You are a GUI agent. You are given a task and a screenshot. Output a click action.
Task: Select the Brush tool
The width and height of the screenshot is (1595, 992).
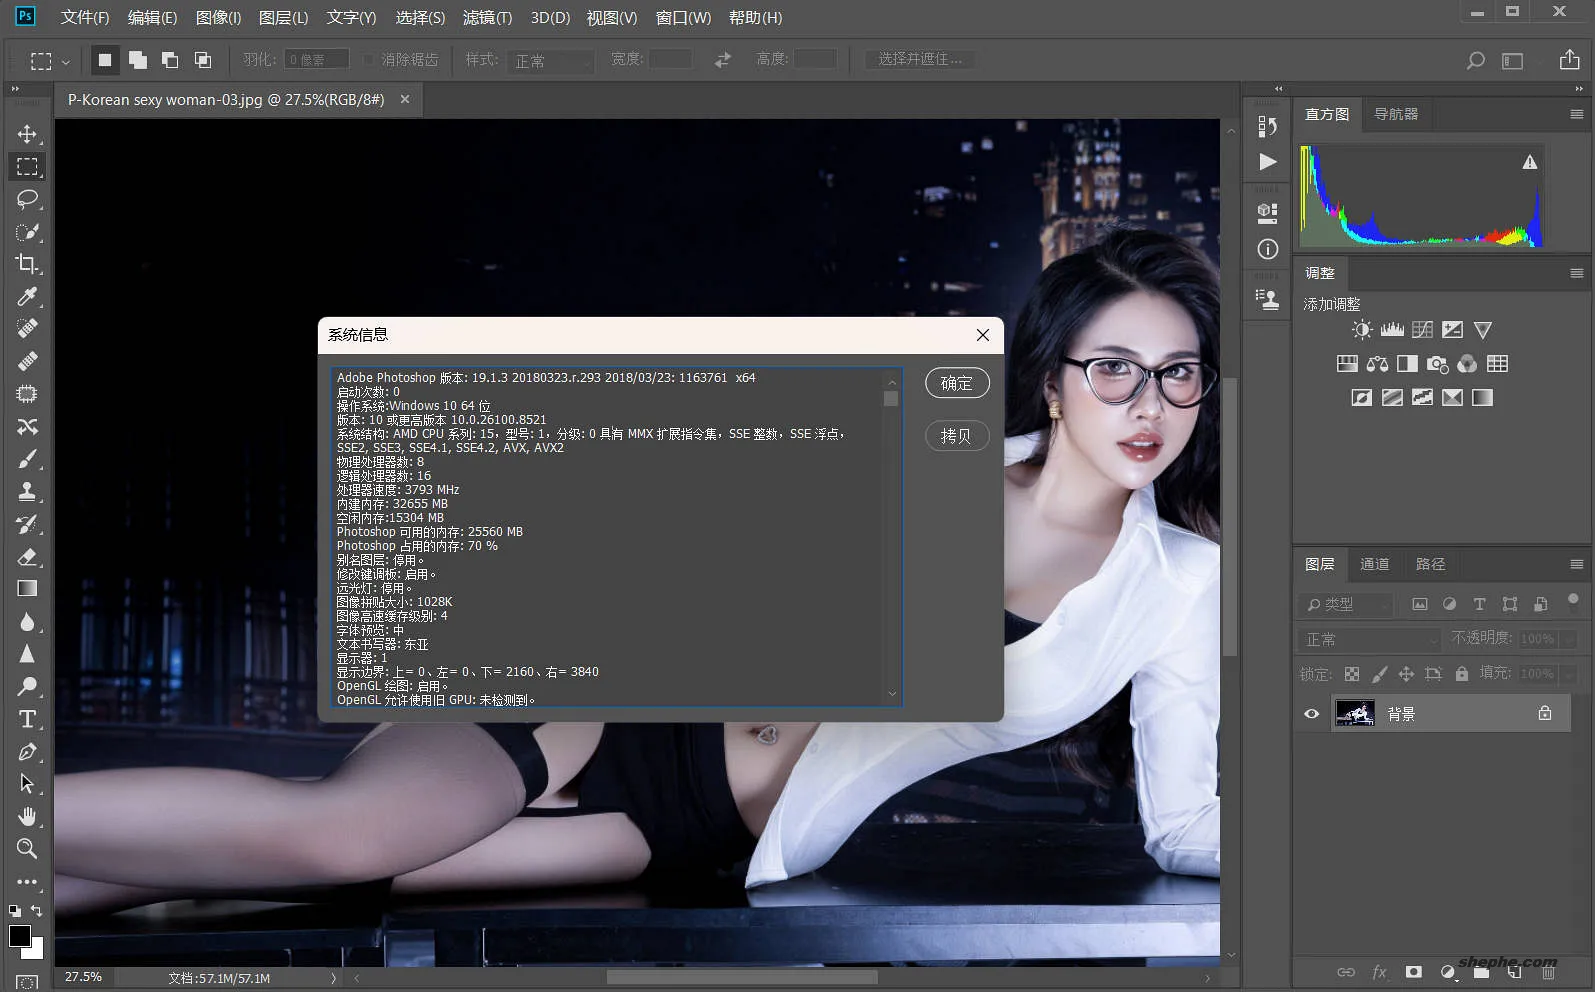tap(27, 459)
